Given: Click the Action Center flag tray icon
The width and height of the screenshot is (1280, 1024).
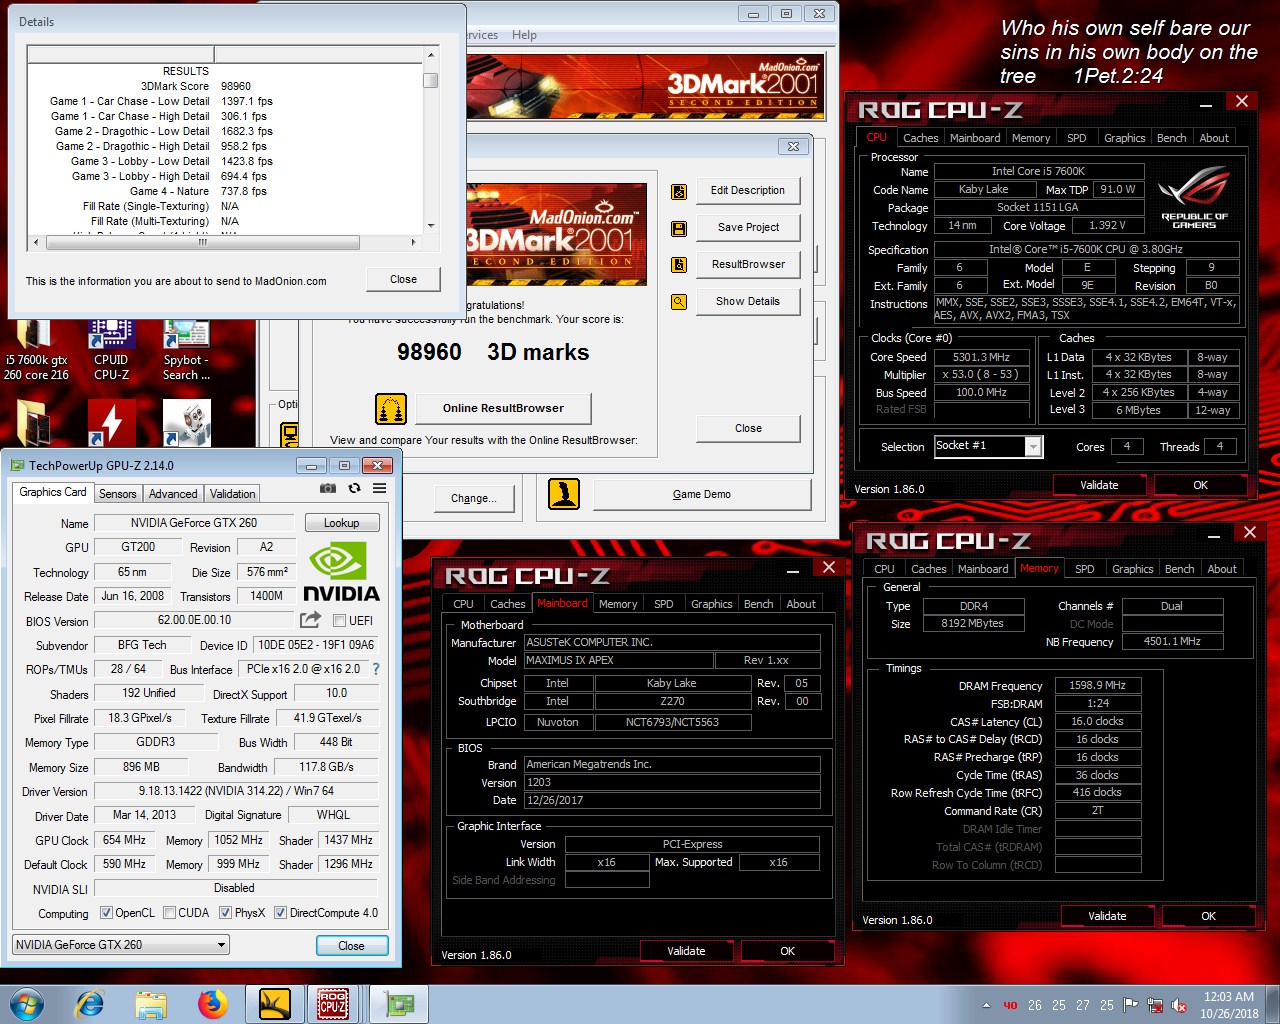Looking at the screenshot, I should tap(1131, 1005).
